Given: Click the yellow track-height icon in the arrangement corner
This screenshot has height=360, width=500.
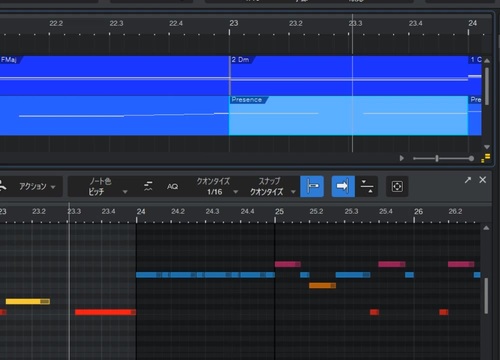Looking at the screenshot, I should tap(486, 158).
